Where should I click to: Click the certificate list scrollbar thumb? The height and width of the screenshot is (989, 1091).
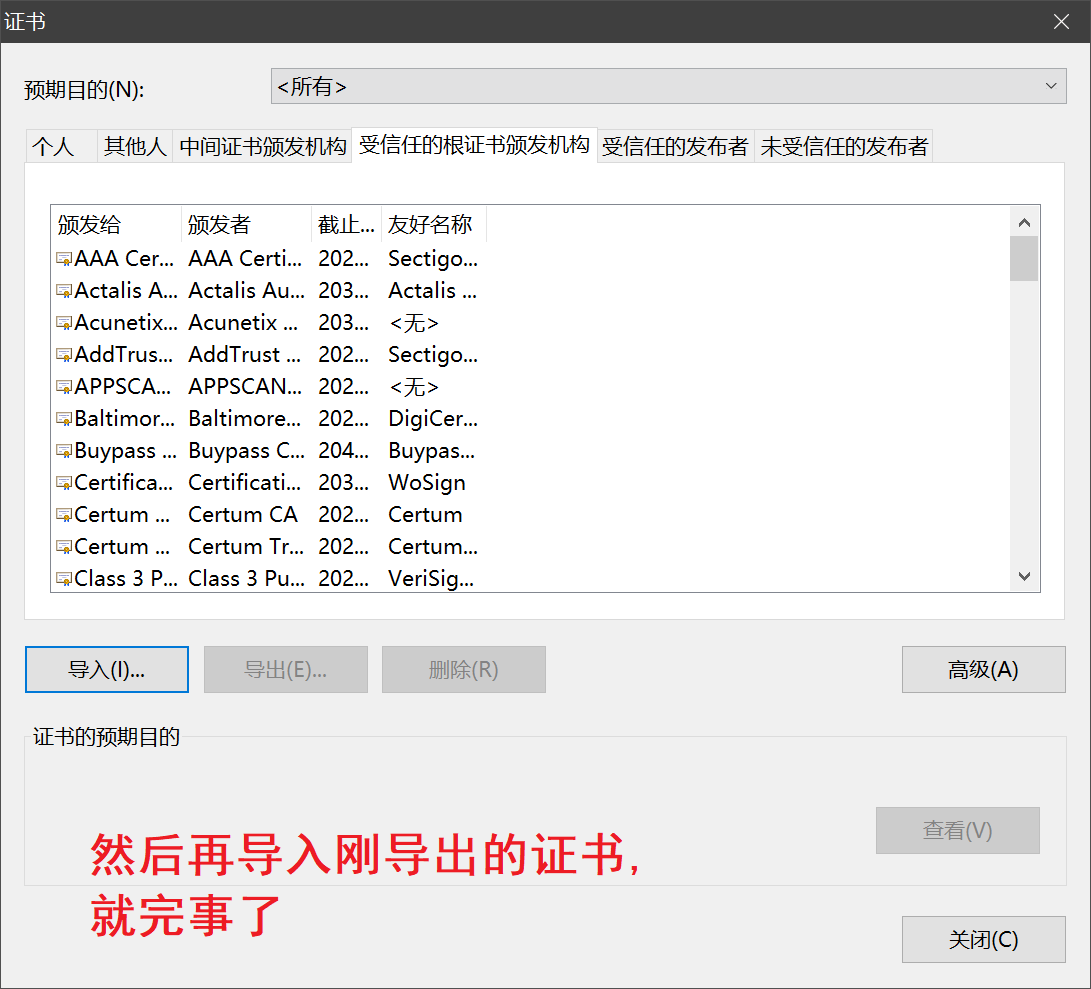tap(1024, 258)
